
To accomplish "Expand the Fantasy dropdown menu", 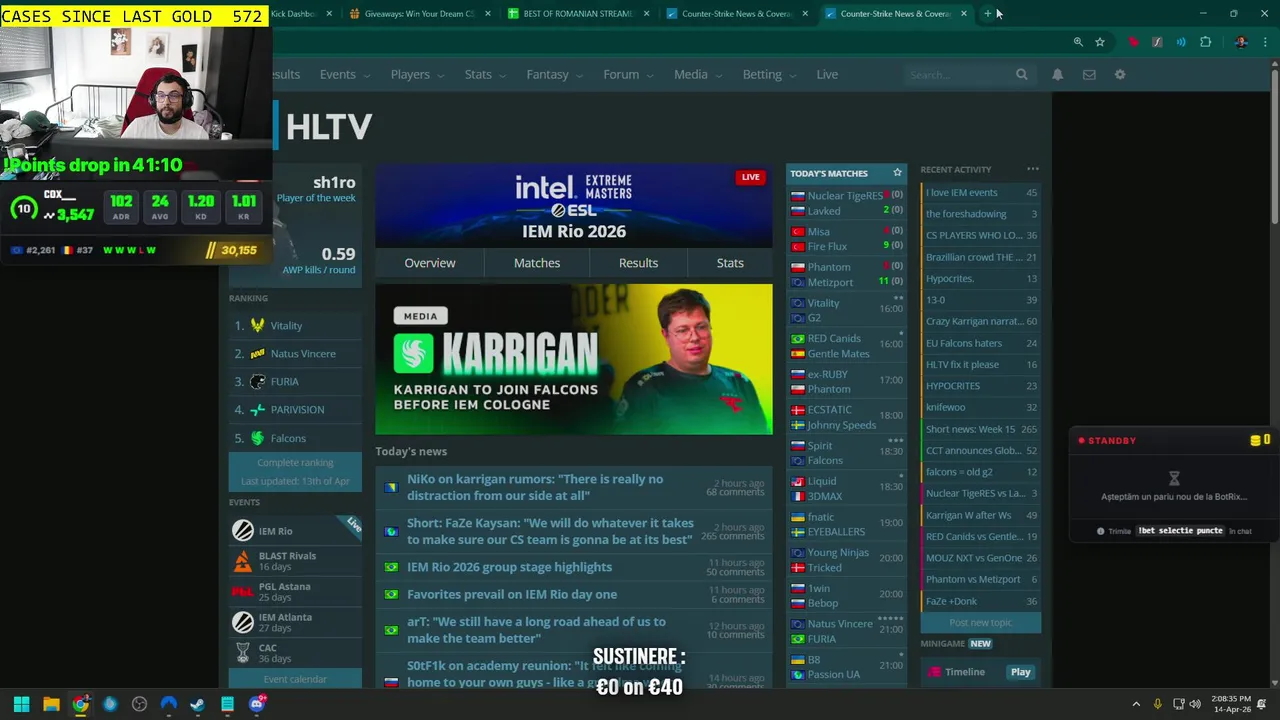I will point(553,74).
